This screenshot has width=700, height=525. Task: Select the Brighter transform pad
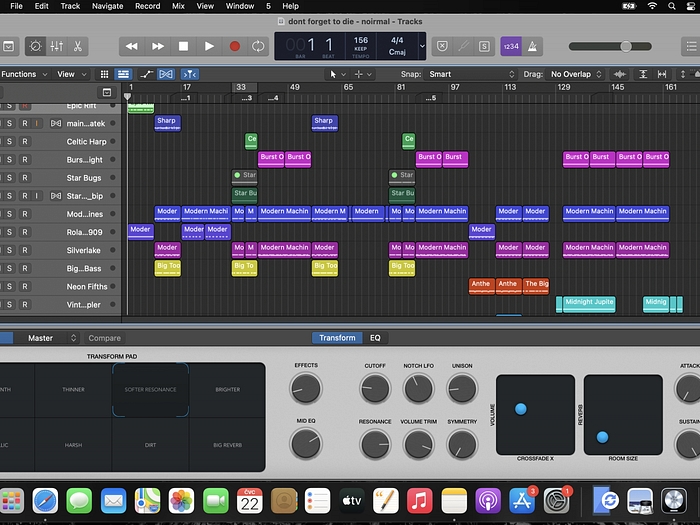tap(227, 390)
